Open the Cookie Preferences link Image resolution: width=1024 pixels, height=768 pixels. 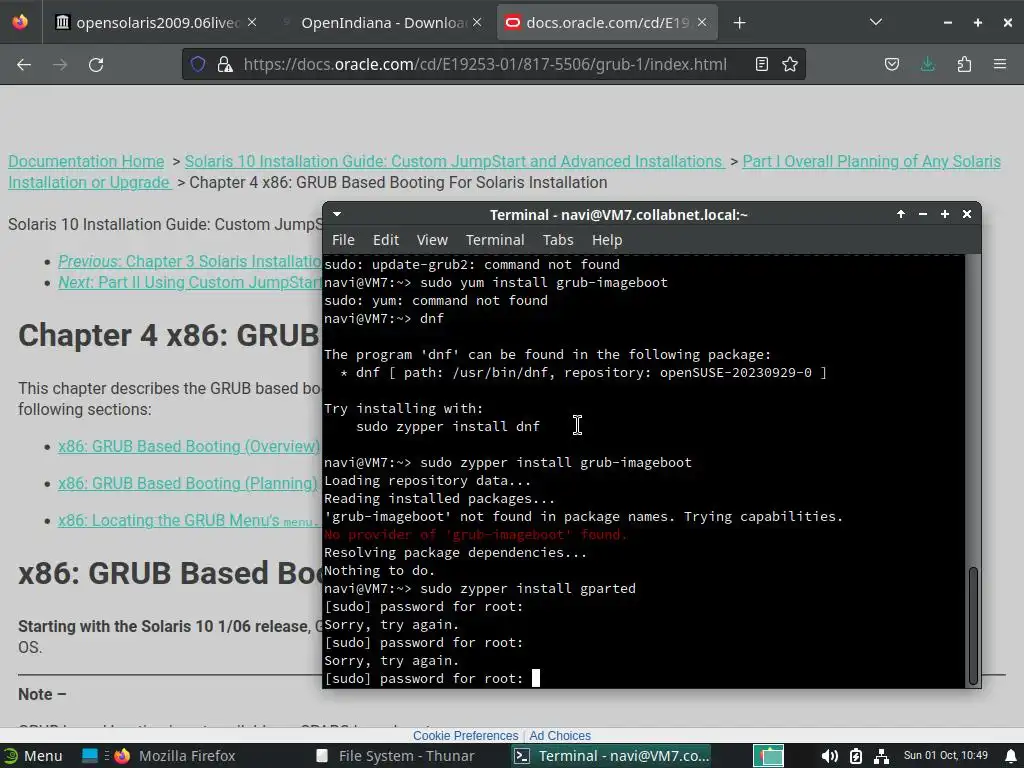465,735
